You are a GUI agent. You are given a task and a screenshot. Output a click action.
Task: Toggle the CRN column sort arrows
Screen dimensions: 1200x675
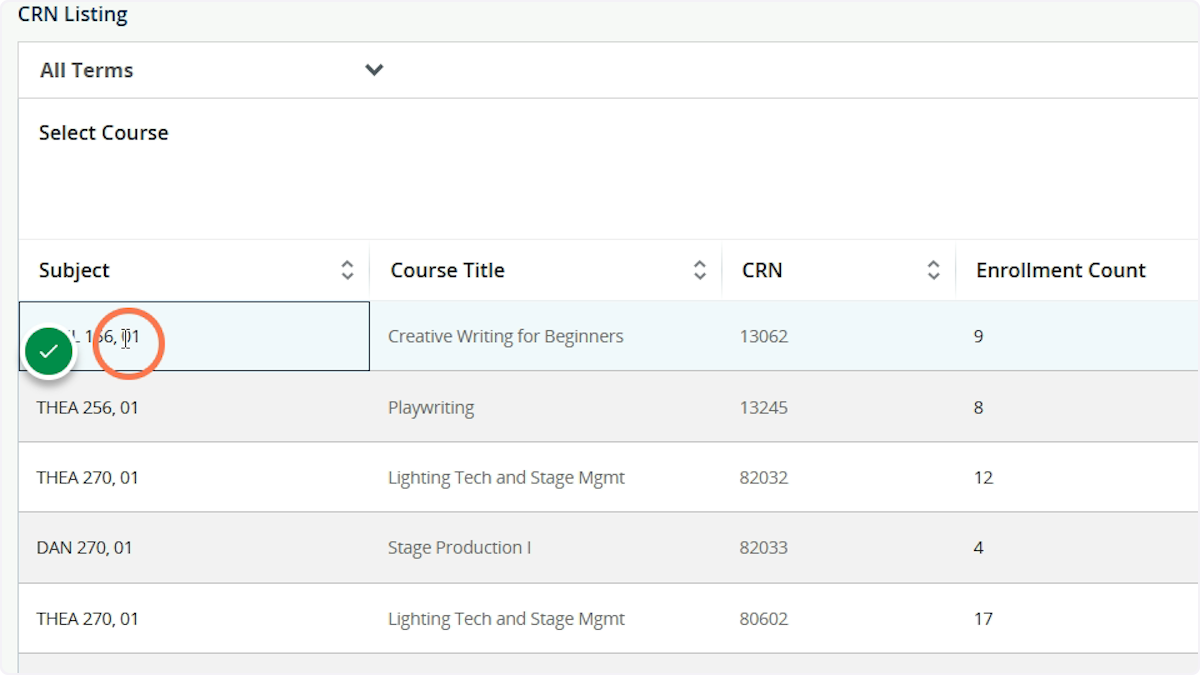point(933,270)
